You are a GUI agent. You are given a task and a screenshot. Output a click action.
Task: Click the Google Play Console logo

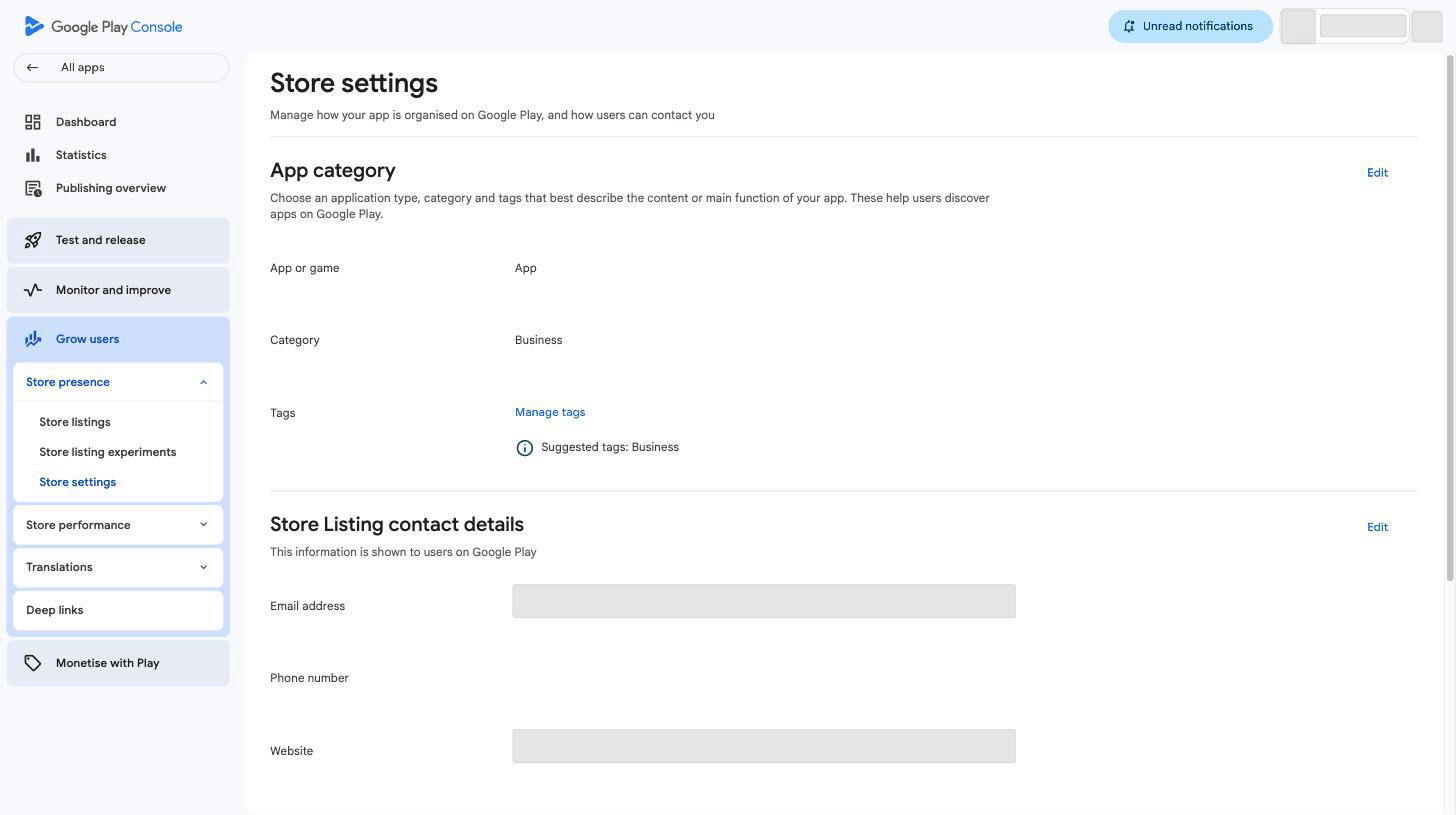tap(103, 27)
